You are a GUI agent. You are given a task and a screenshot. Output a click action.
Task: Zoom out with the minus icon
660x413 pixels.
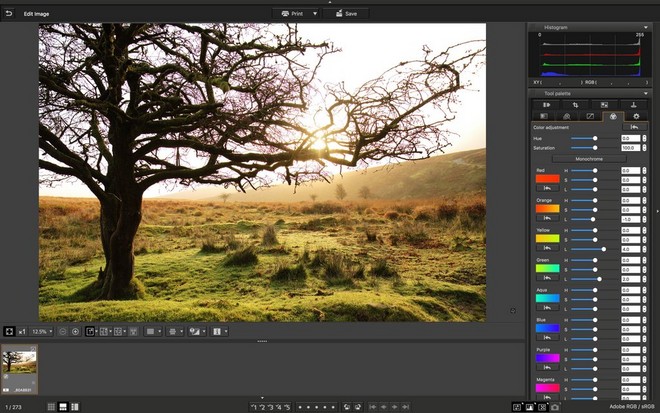pos(62,332)
